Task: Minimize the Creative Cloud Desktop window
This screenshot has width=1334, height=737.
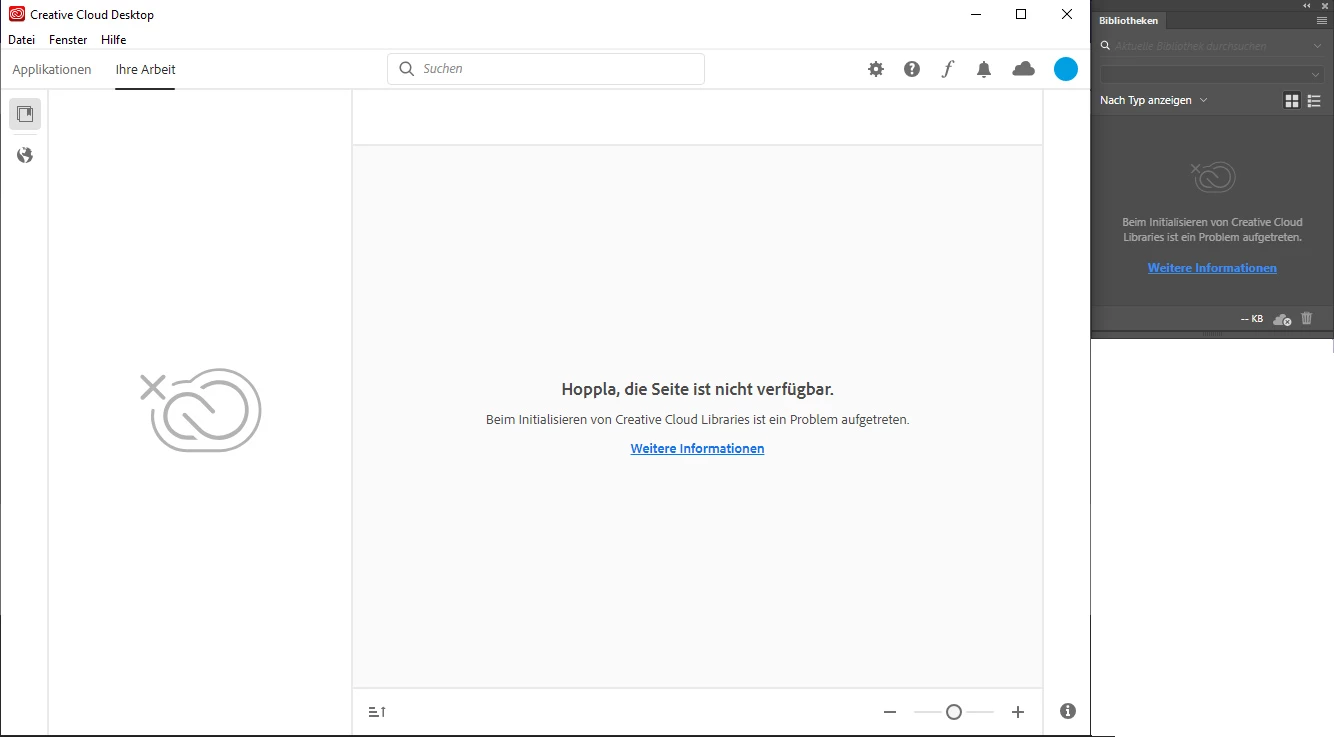Action: (975, 14)
